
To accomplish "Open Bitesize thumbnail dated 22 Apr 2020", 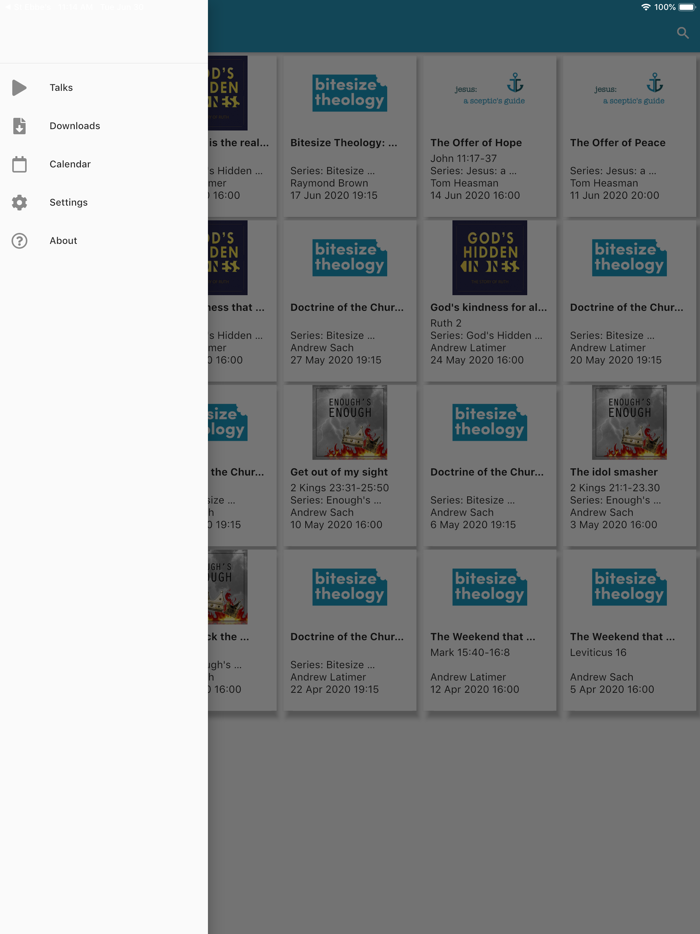I will click(x=350, y=587).
